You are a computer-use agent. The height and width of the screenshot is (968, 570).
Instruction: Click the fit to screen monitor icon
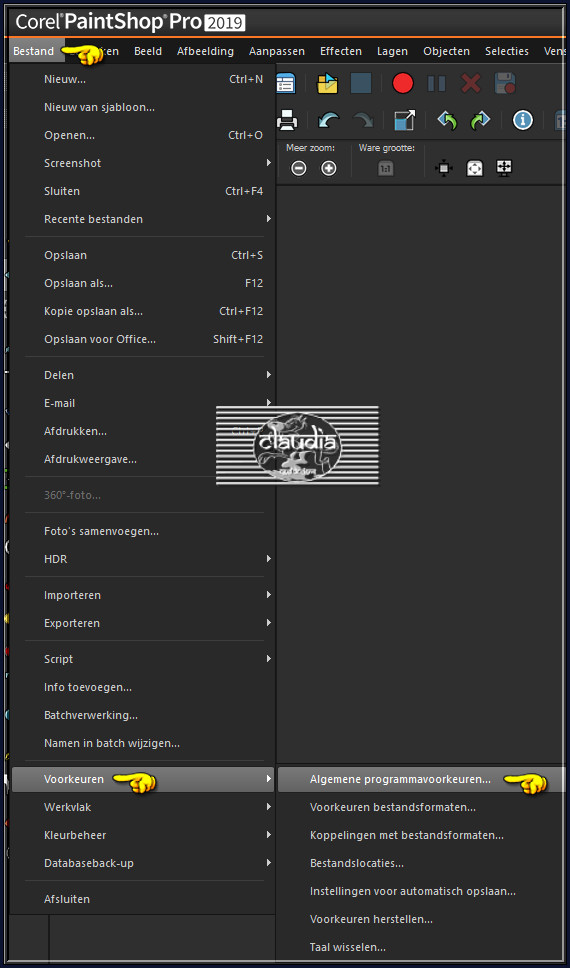coord(505,167)
